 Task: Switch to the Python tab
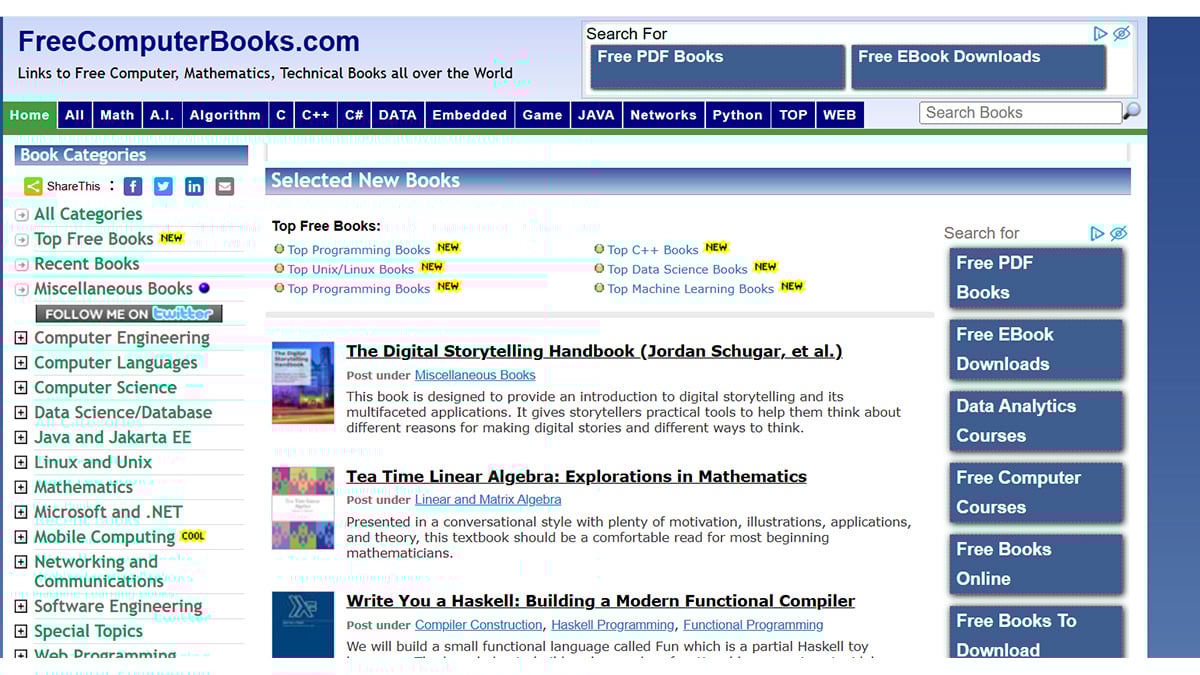pos(737,114)
